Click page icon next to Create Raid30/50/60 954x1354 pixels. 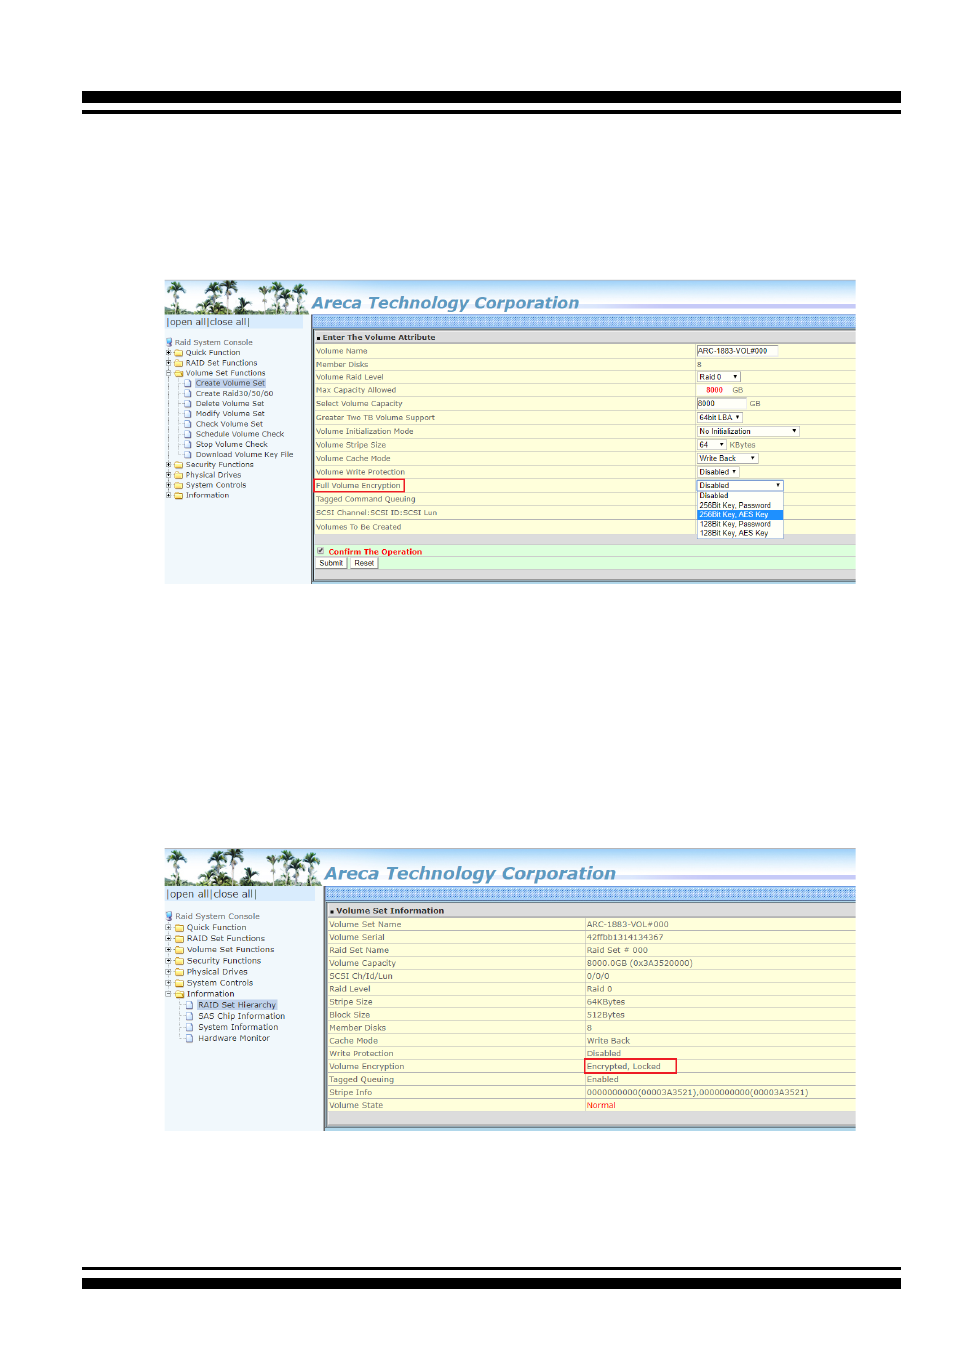click(x=187, y=393)
